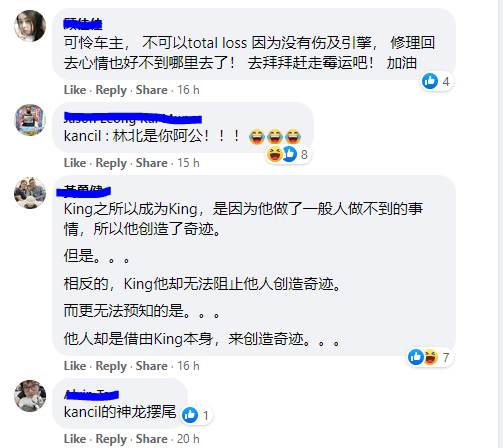Click the thumbs-up reaction showing 4 likes
The height and width of the screenshot is (448, 503).
pos(430,81)
